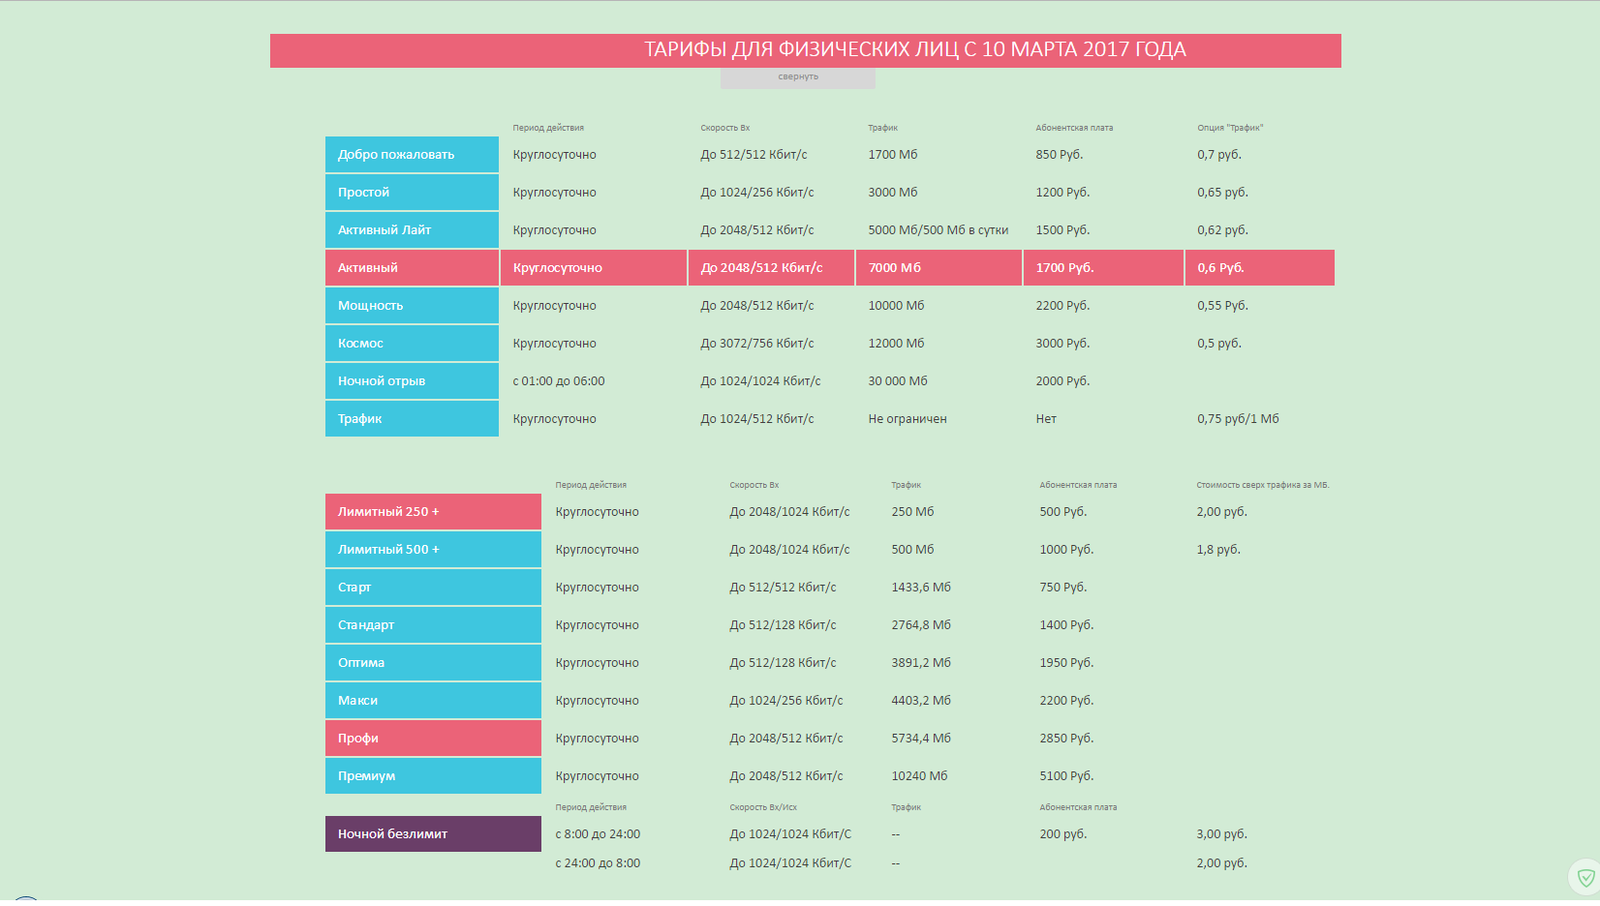
Task: Open the tariff header 'ТАРИФЫ ДЛЯ ФИЗИЧЕСКИХ ЛИЦ'
Action: (x=805, y=50)
